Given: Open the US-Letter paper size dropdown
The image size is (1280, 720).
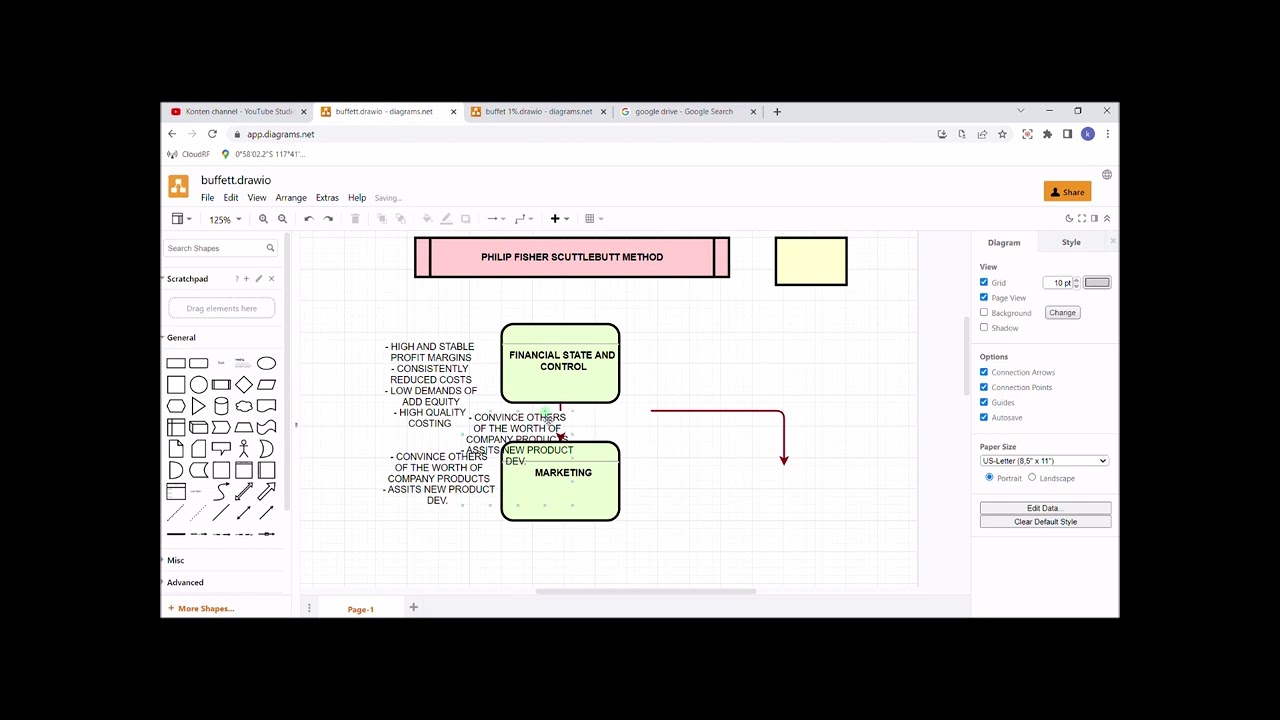Looking at the screenshot, I should pyautogui.click(x=1044, y=461).
